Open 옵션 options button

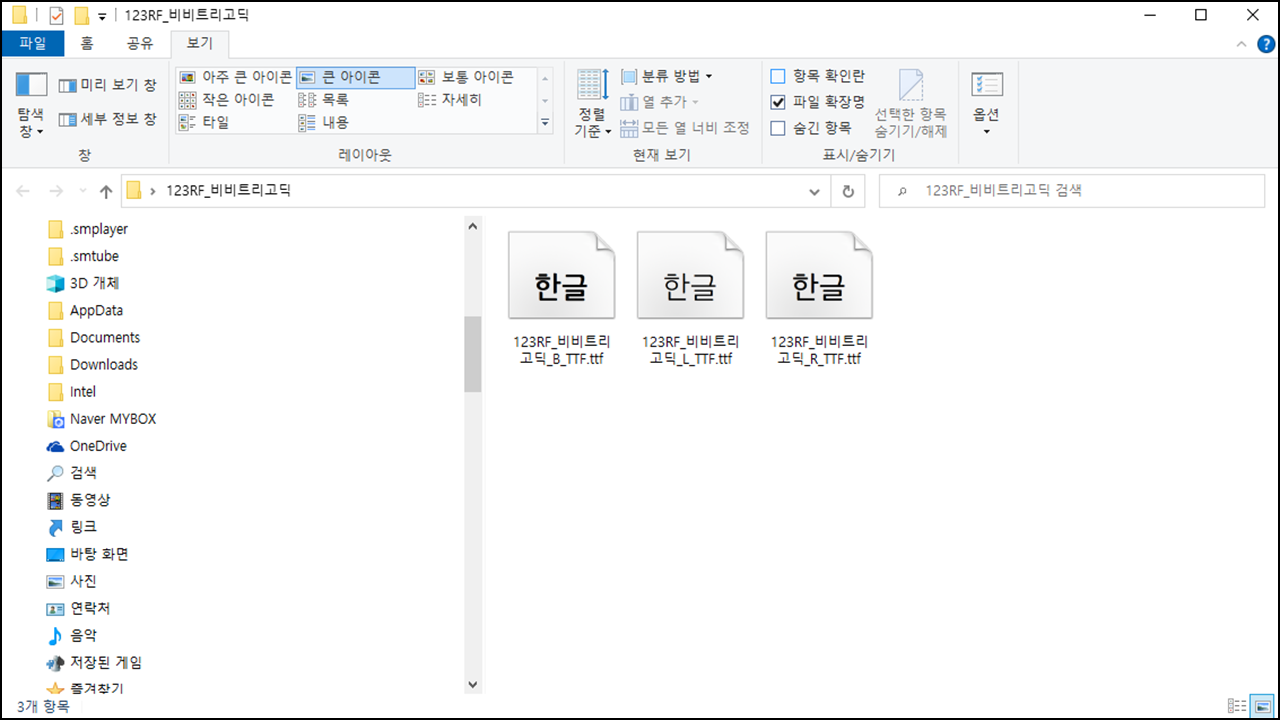(x=987, y=105)
